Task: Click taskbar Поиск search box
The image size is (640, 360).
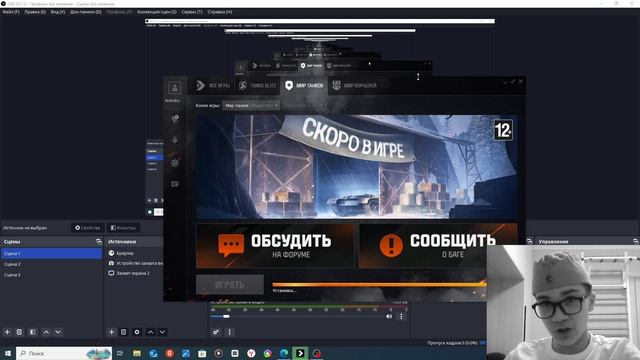Action: (x=64, y=353)
